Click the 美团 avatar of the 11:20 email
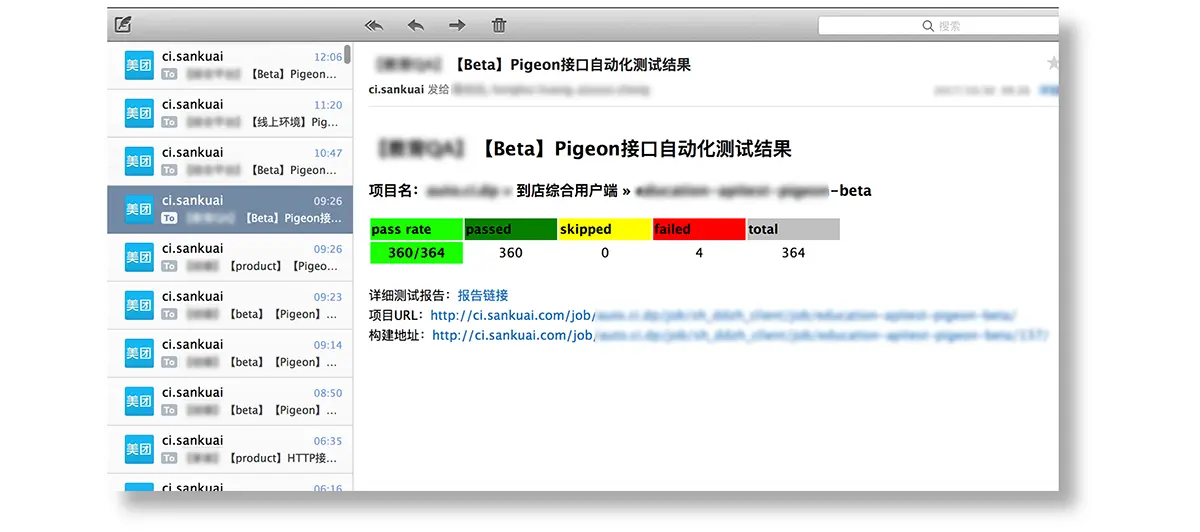Screen dimensions: 1200x532 click(x=139, y=113)
